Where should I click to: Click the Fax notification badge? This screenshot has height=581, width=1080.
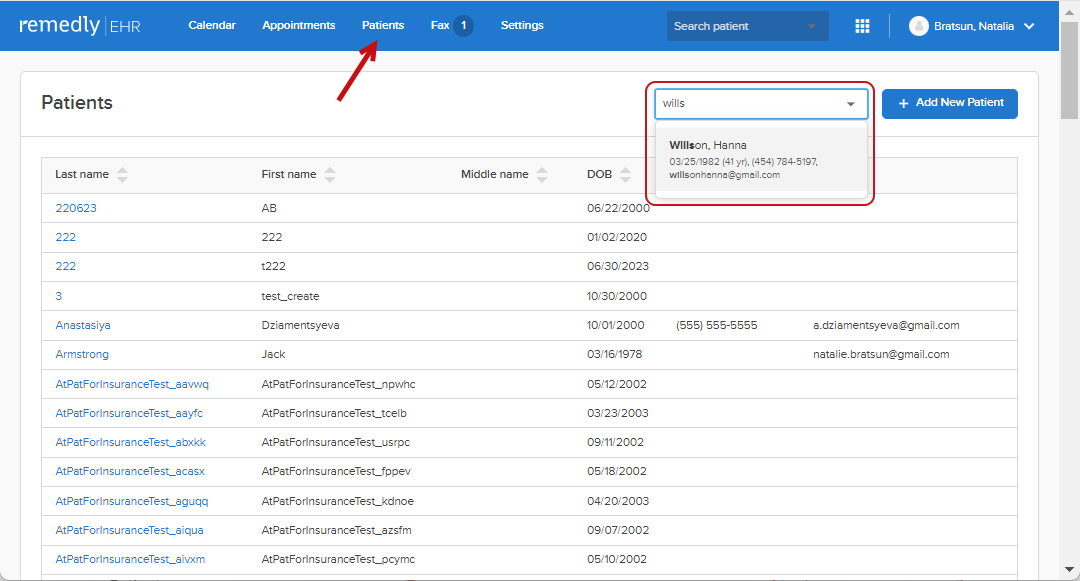[463, 25]
